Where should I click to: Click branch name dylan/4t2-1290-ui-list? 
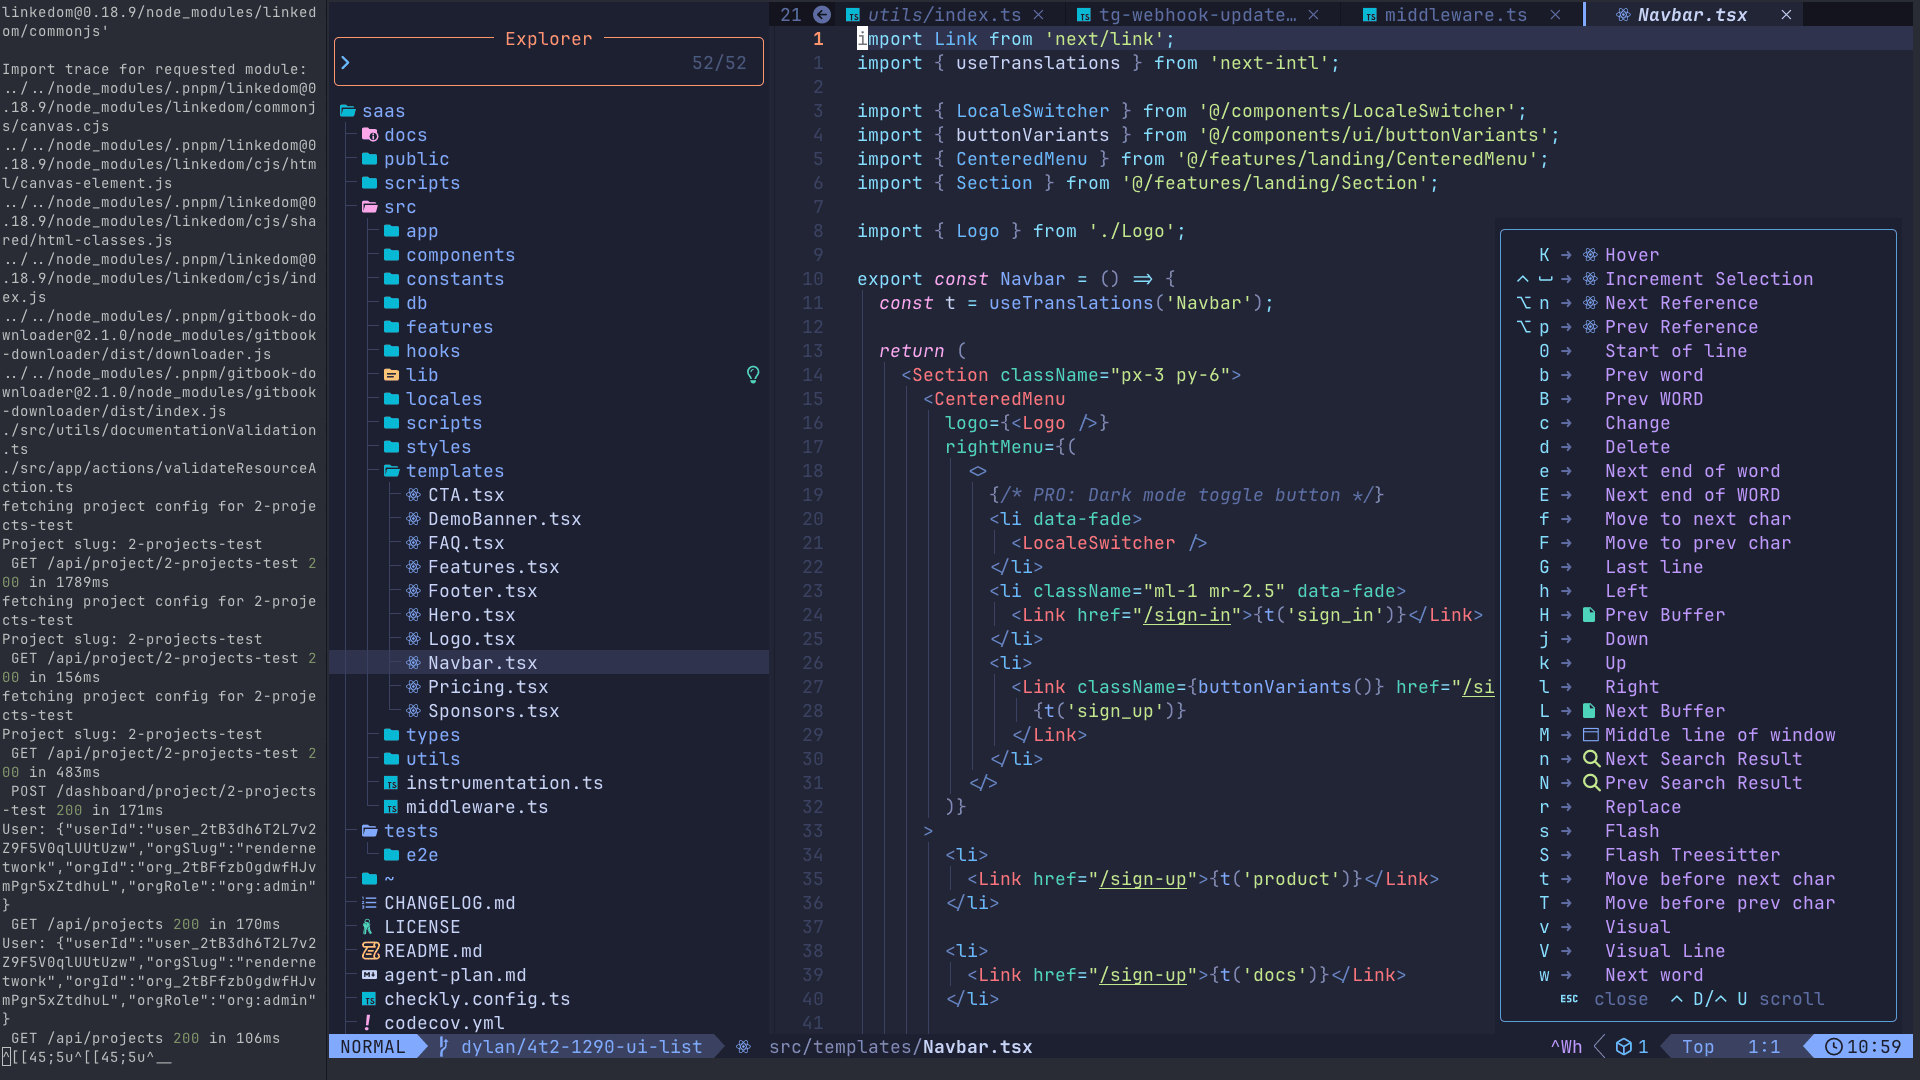click(x=581, y=1047)
